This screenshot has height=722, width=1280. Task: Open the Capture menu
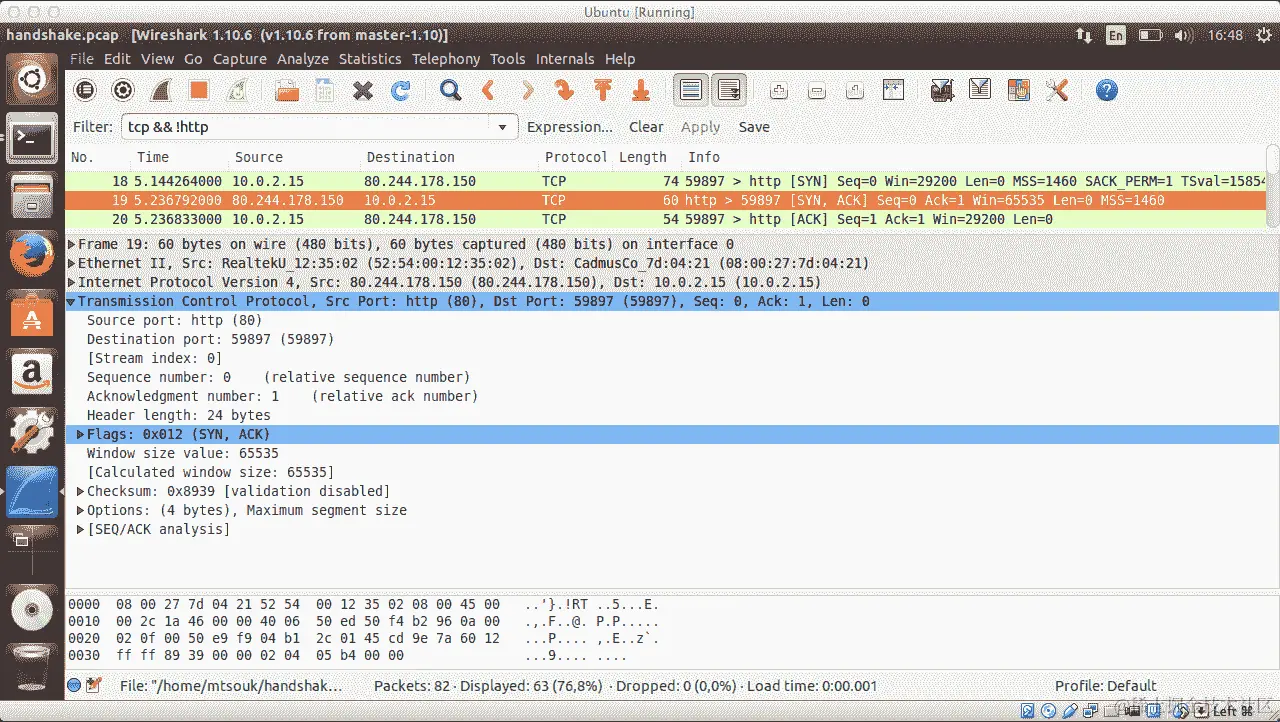(x=240, y=59)
